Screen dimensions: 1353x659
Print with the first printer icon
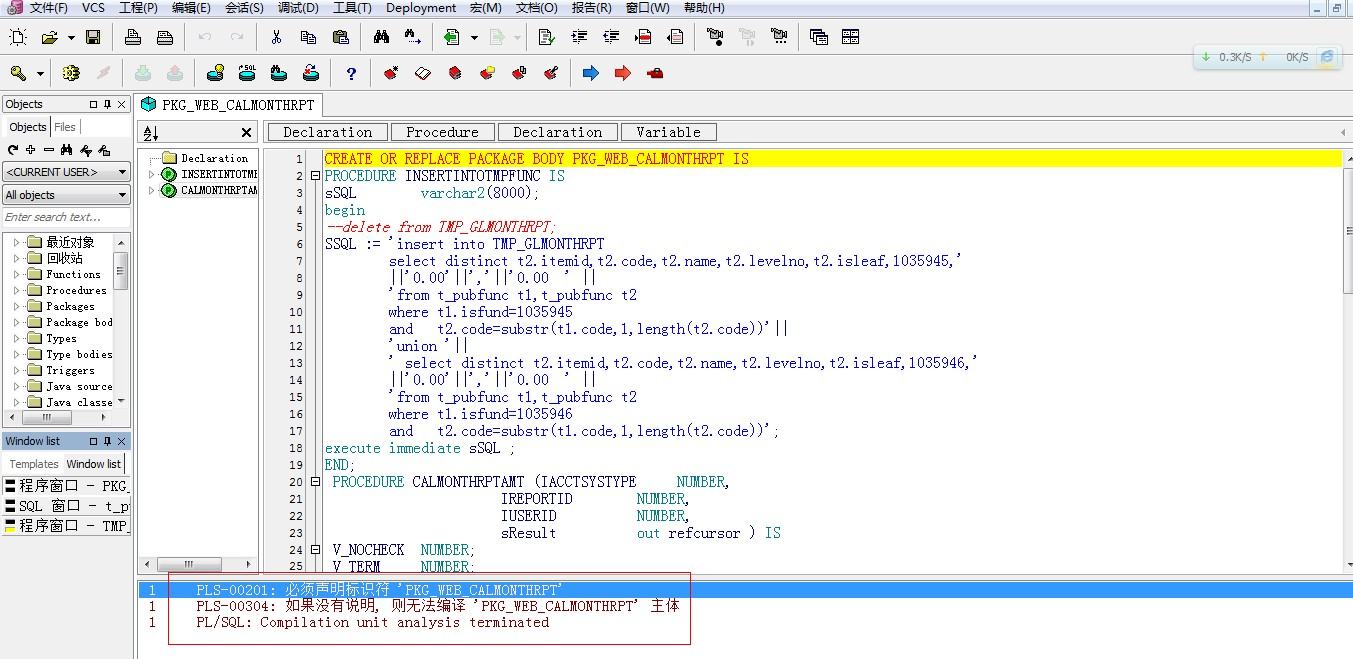point(133,38)
